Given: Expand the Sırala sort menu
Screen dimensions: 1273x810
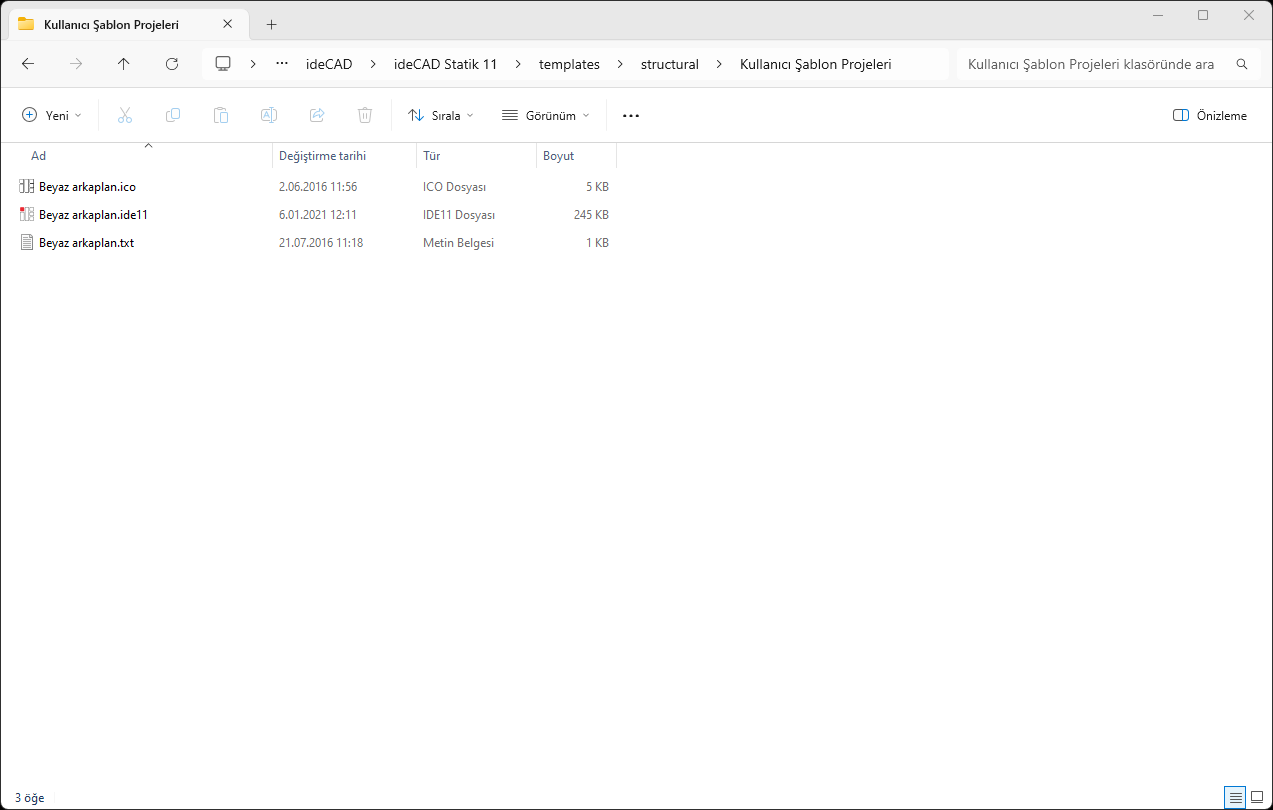Looking at the screenshot, I should [x=441, y=115].
